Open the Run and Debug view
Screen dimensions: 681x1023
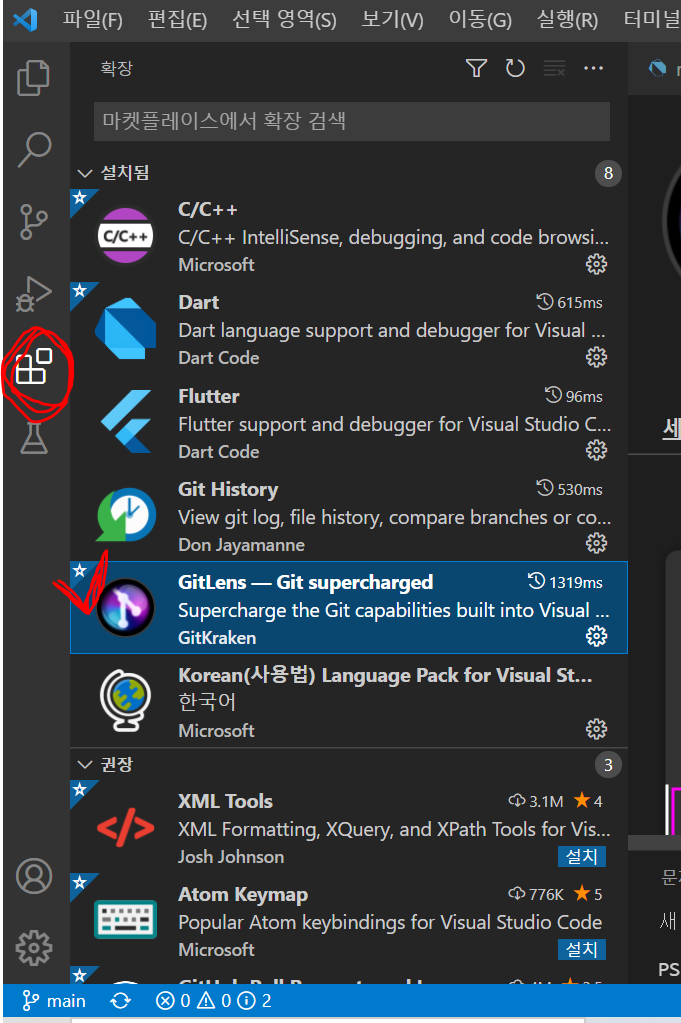pyautogui.click(x=33, y=294)
